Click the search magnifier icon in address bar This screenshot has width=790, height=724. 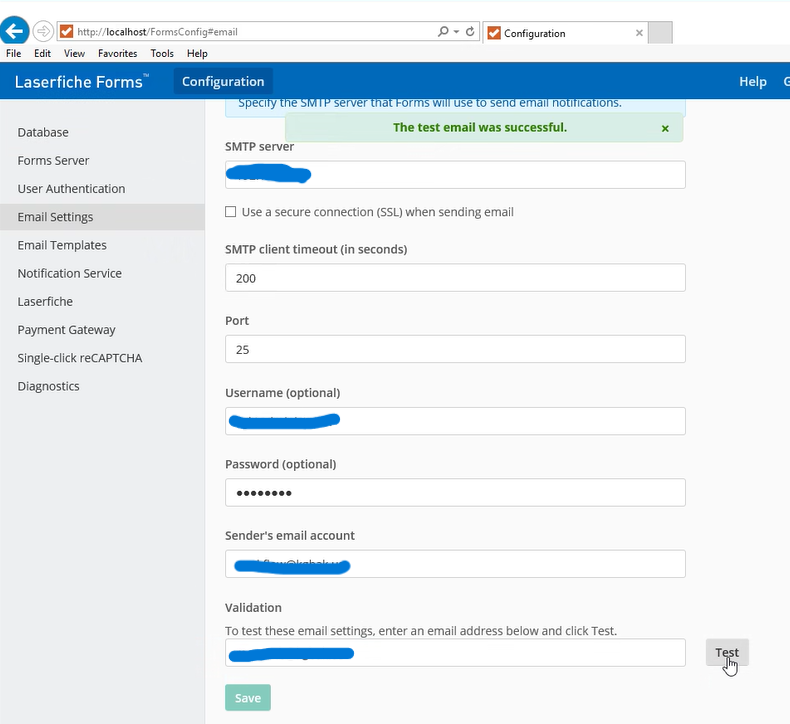443,31
